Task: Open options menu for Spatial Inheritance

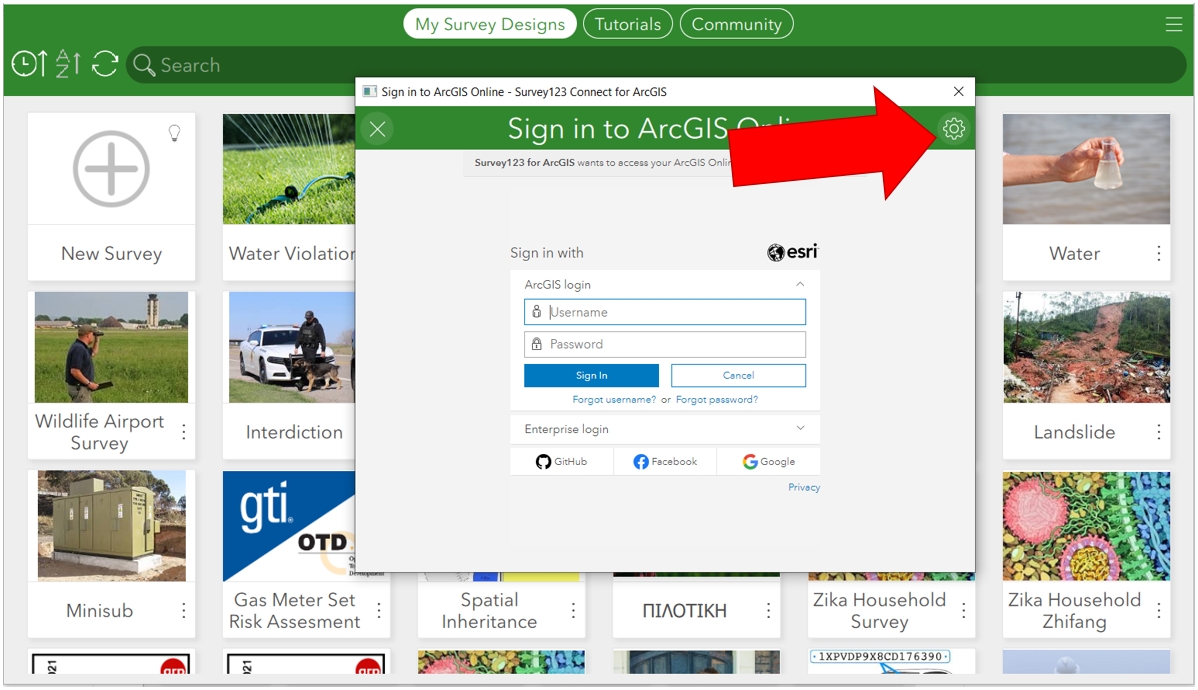Action: (573, 611)
